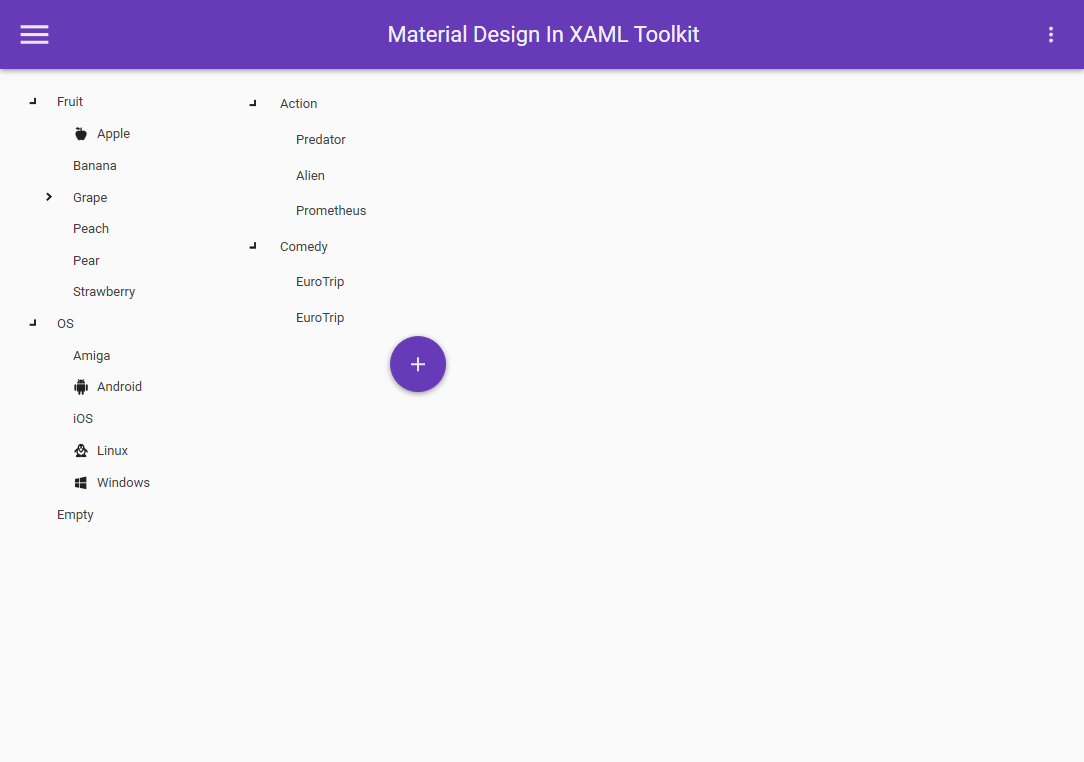The height and width of the screenshot is (762, 1084).
Task: Select the Strawberry tree item
Action: pyautogui.click(x=104, y=292)
